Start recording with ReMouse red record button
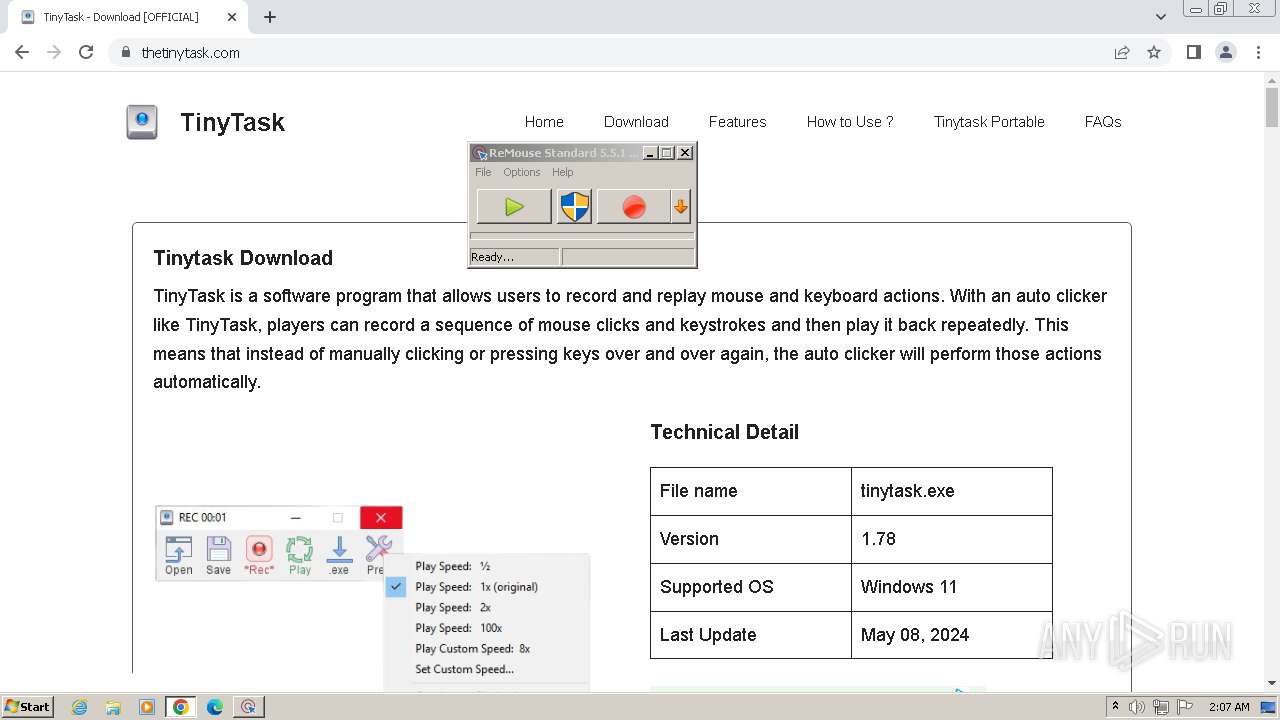 point(633,207)
